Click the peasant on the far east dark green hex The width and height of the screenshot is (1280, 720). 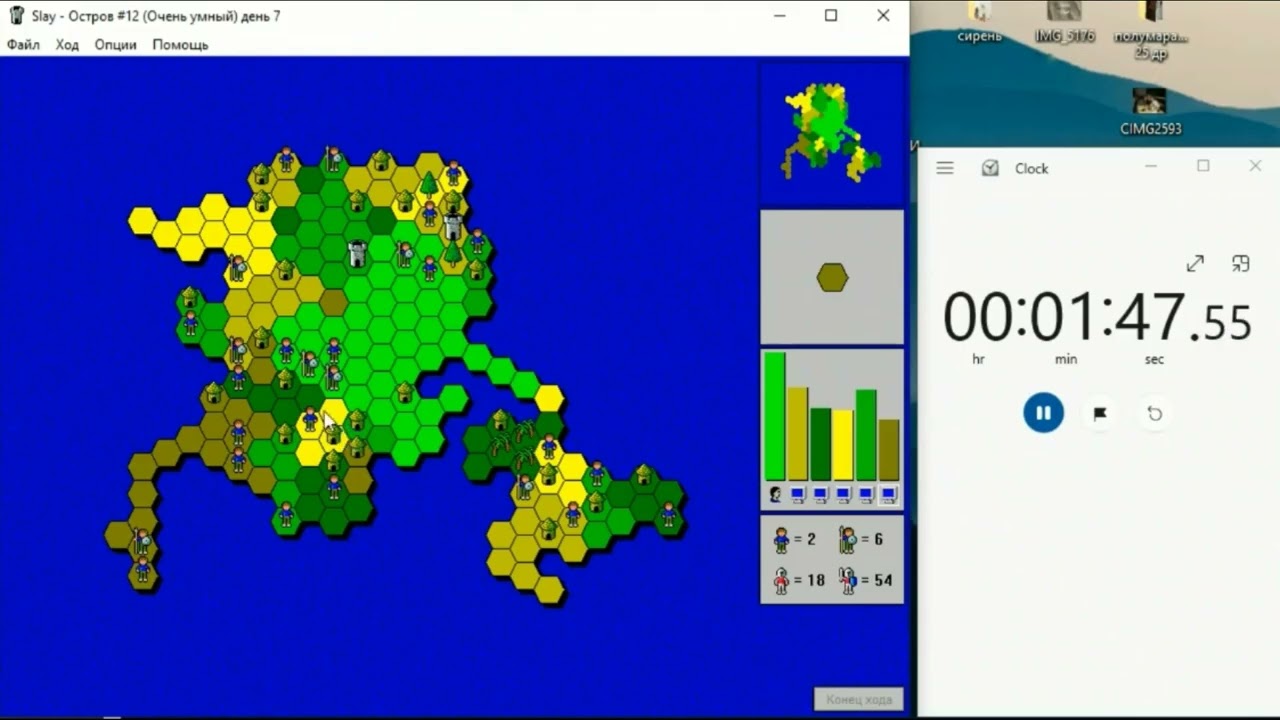[668, 514]
